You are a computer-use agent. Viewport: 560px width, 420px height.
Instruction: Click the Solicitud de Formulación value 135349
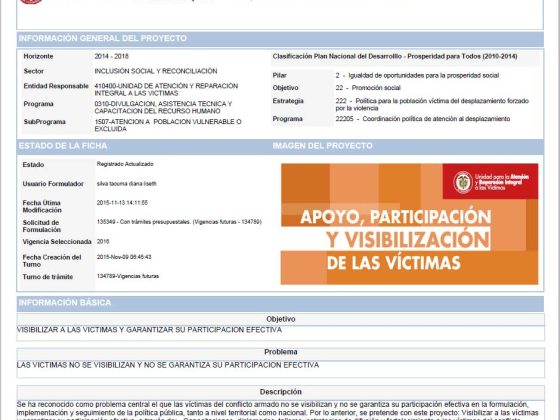[x=179, y=222]
